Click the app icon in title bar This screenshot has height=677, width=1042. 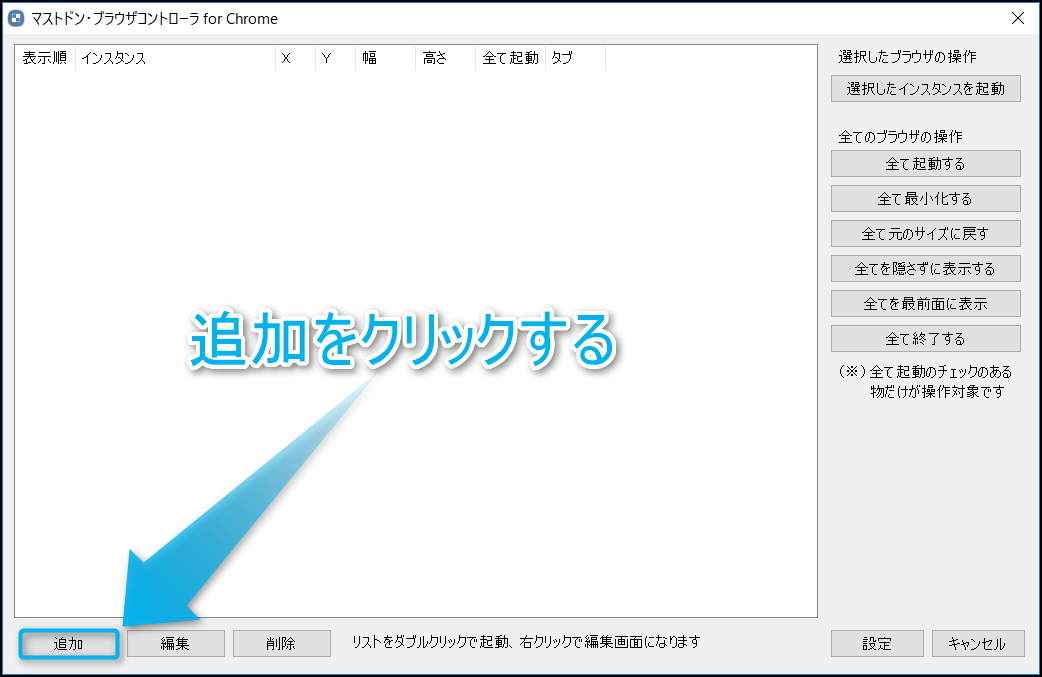pos(16,18)
